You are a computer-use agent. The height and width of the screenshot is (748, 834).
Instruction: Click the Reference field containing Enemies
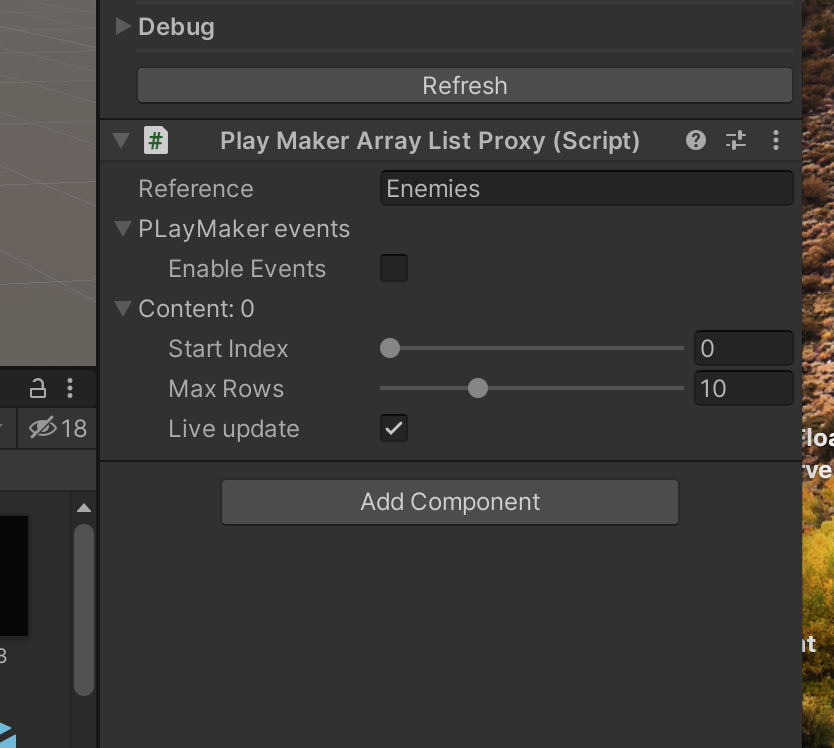coord(587,188)
